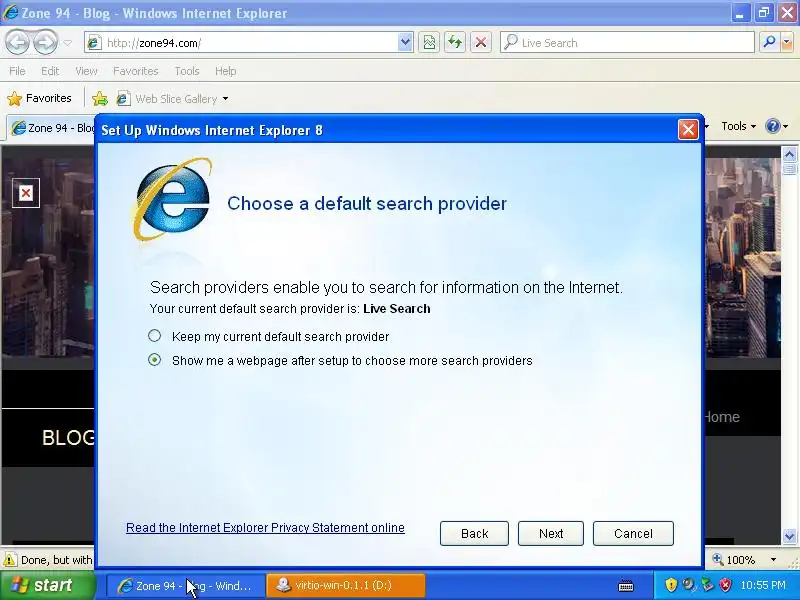Stop page loading with the red X icon
The width and height of the screenshot is (800, 600).
tap(481, 43)
